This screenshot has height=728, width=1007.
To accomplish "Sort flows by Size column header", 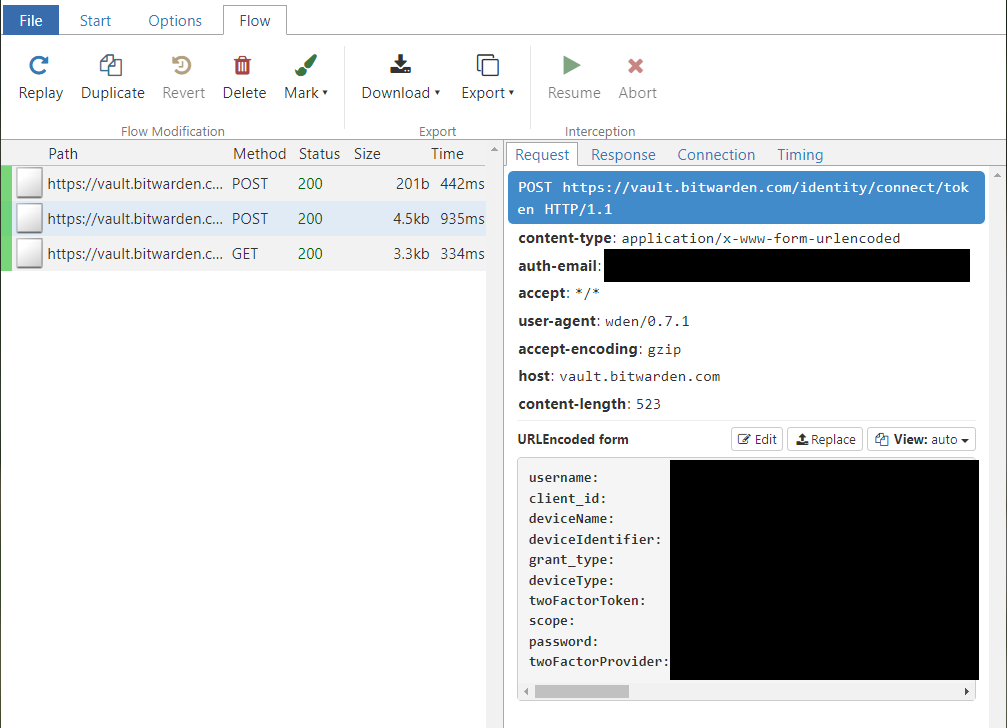I will [x=367, y=153].
